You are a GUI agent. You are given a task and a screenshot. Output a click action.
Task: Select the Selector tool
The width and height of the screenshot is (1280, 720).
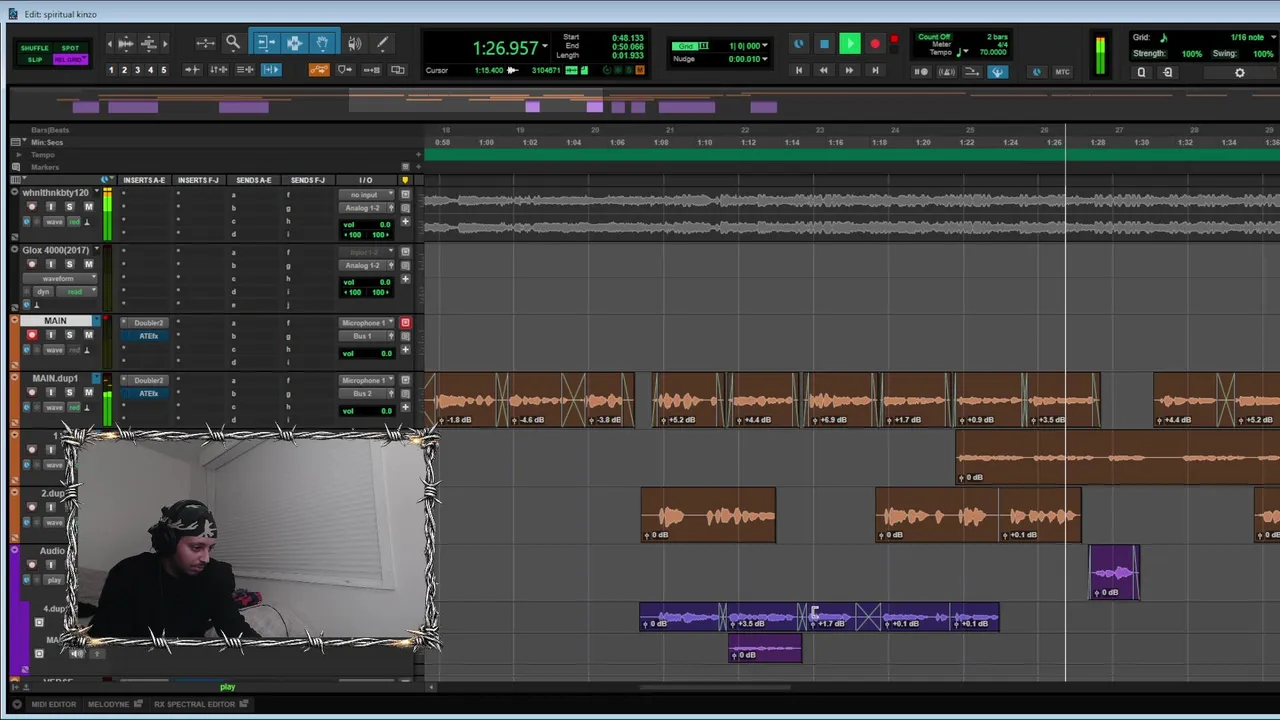(x=295, y=43)
